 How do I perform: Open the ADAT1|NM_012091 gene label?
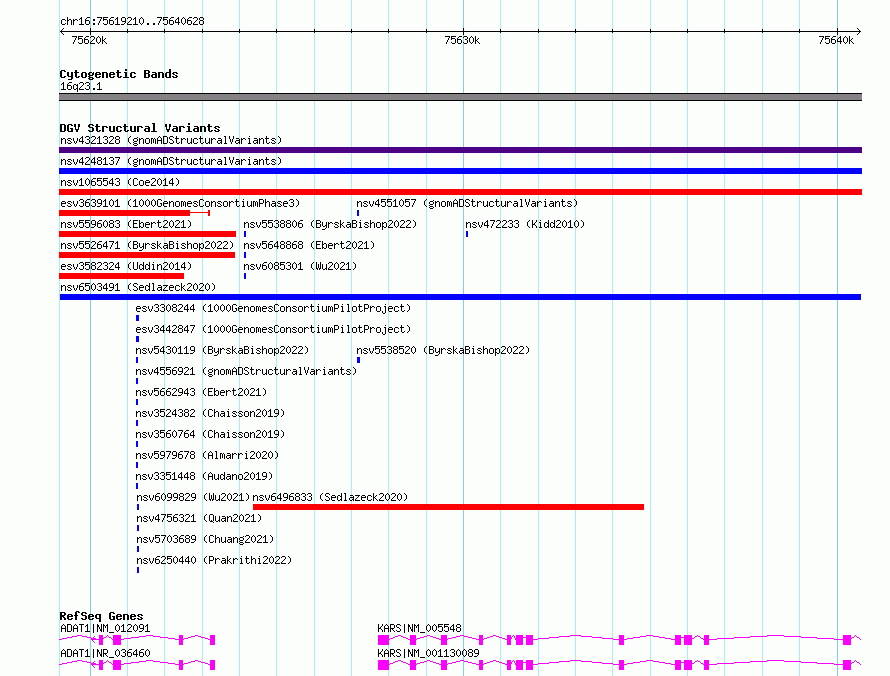[105, 628]
